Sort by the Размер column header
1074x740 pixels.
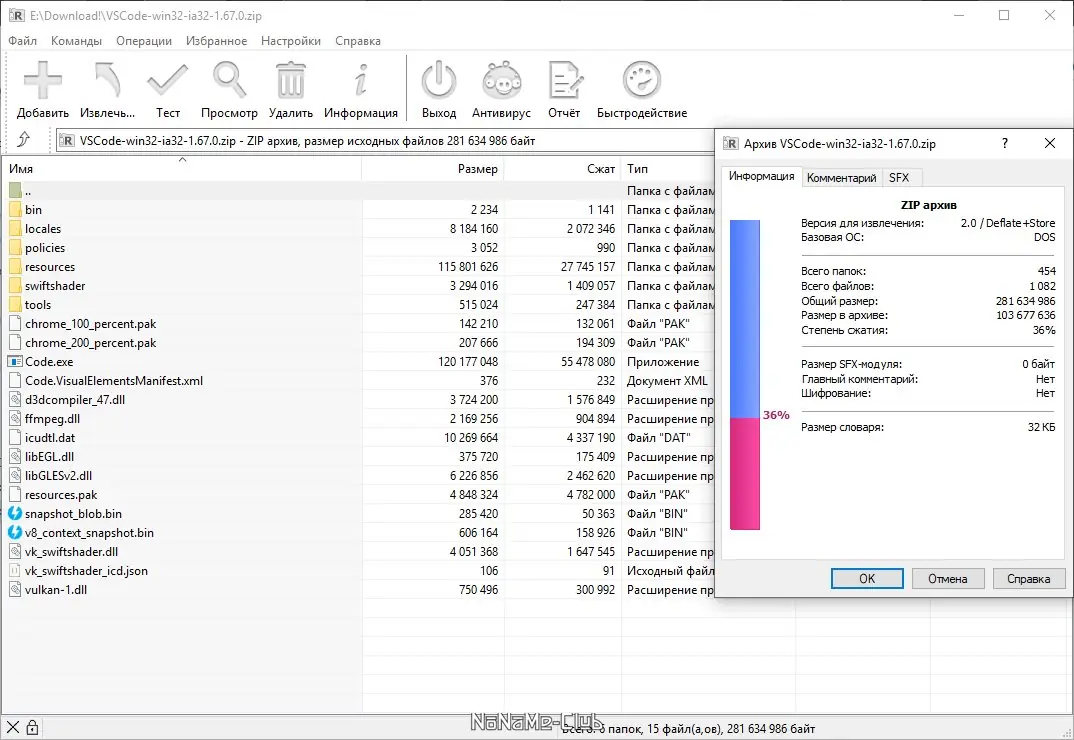[433, 168]
